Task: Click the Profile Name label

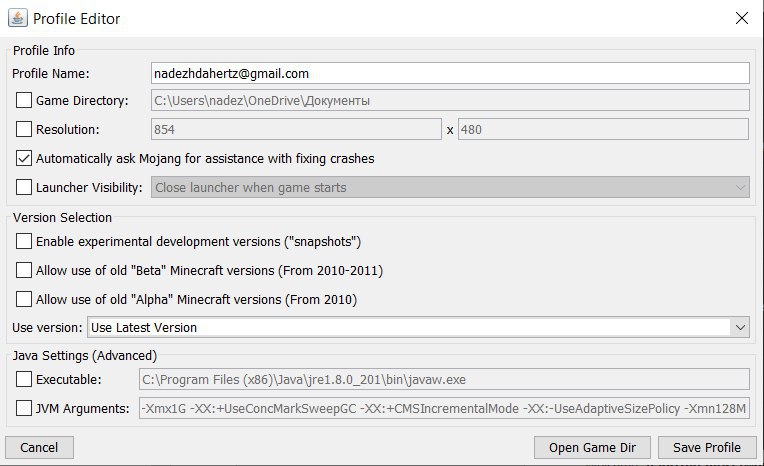Action: [51, 74]
